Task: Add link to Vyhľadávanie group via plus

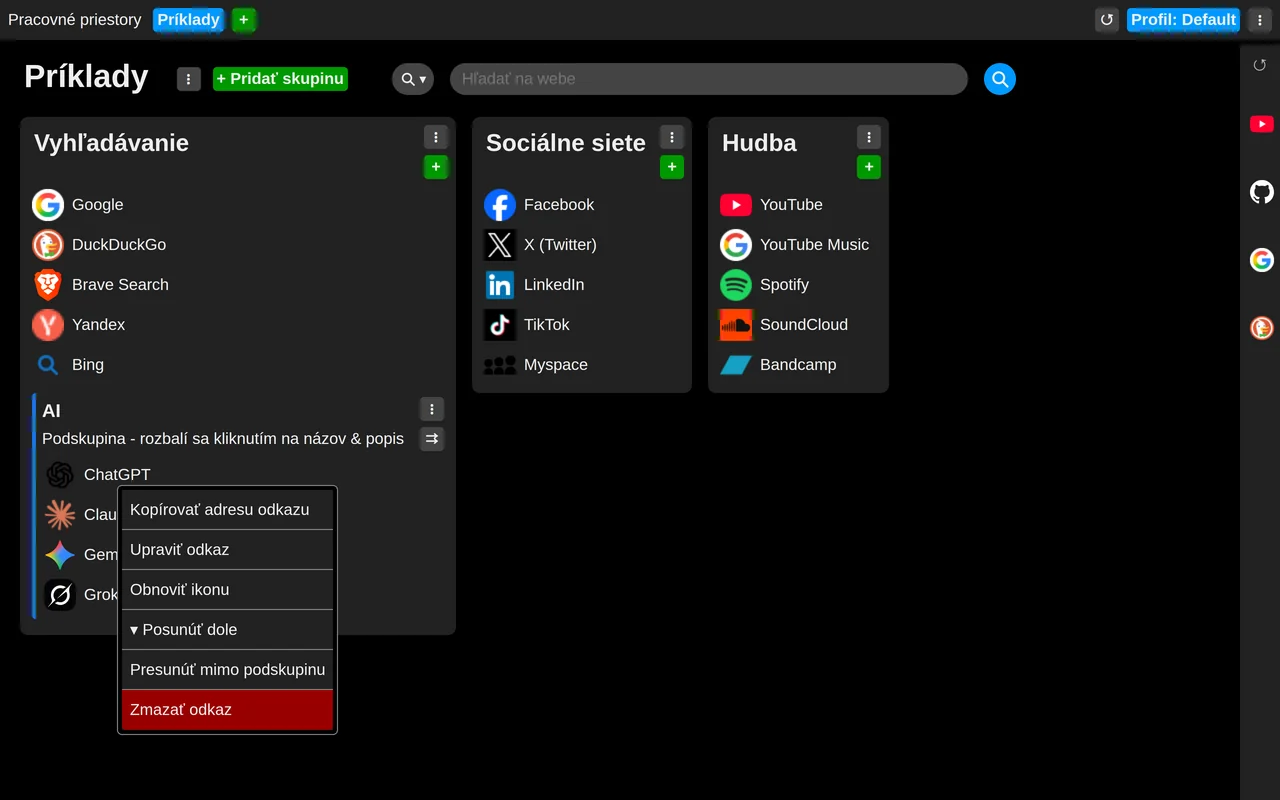Action: 436,167
